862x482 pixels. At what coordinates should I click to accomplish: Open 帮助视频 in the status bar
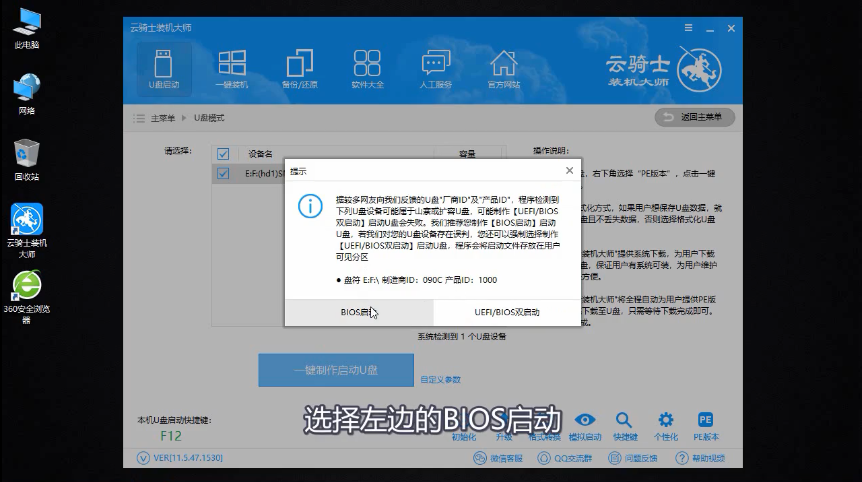[700, 458]
